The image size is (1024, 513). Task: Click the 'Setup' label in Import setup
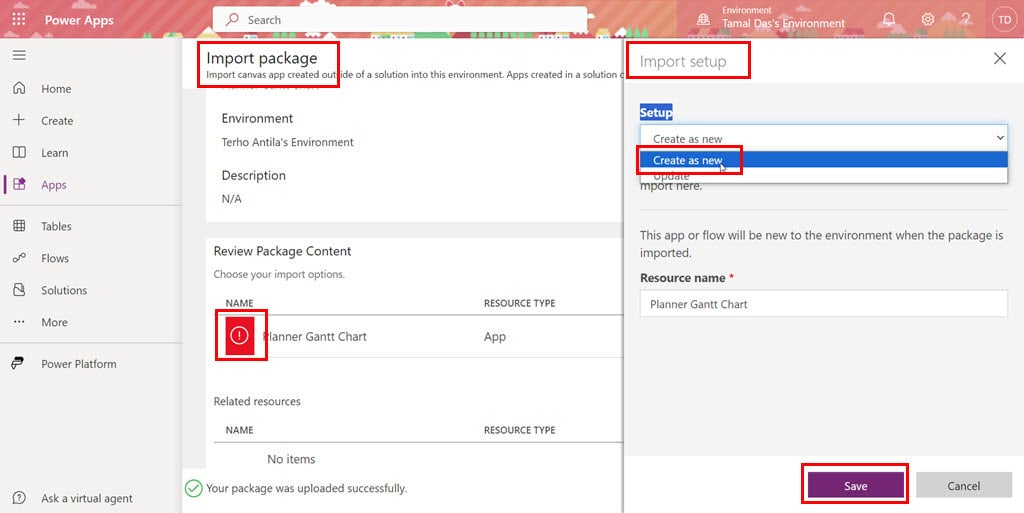(656, 112)
